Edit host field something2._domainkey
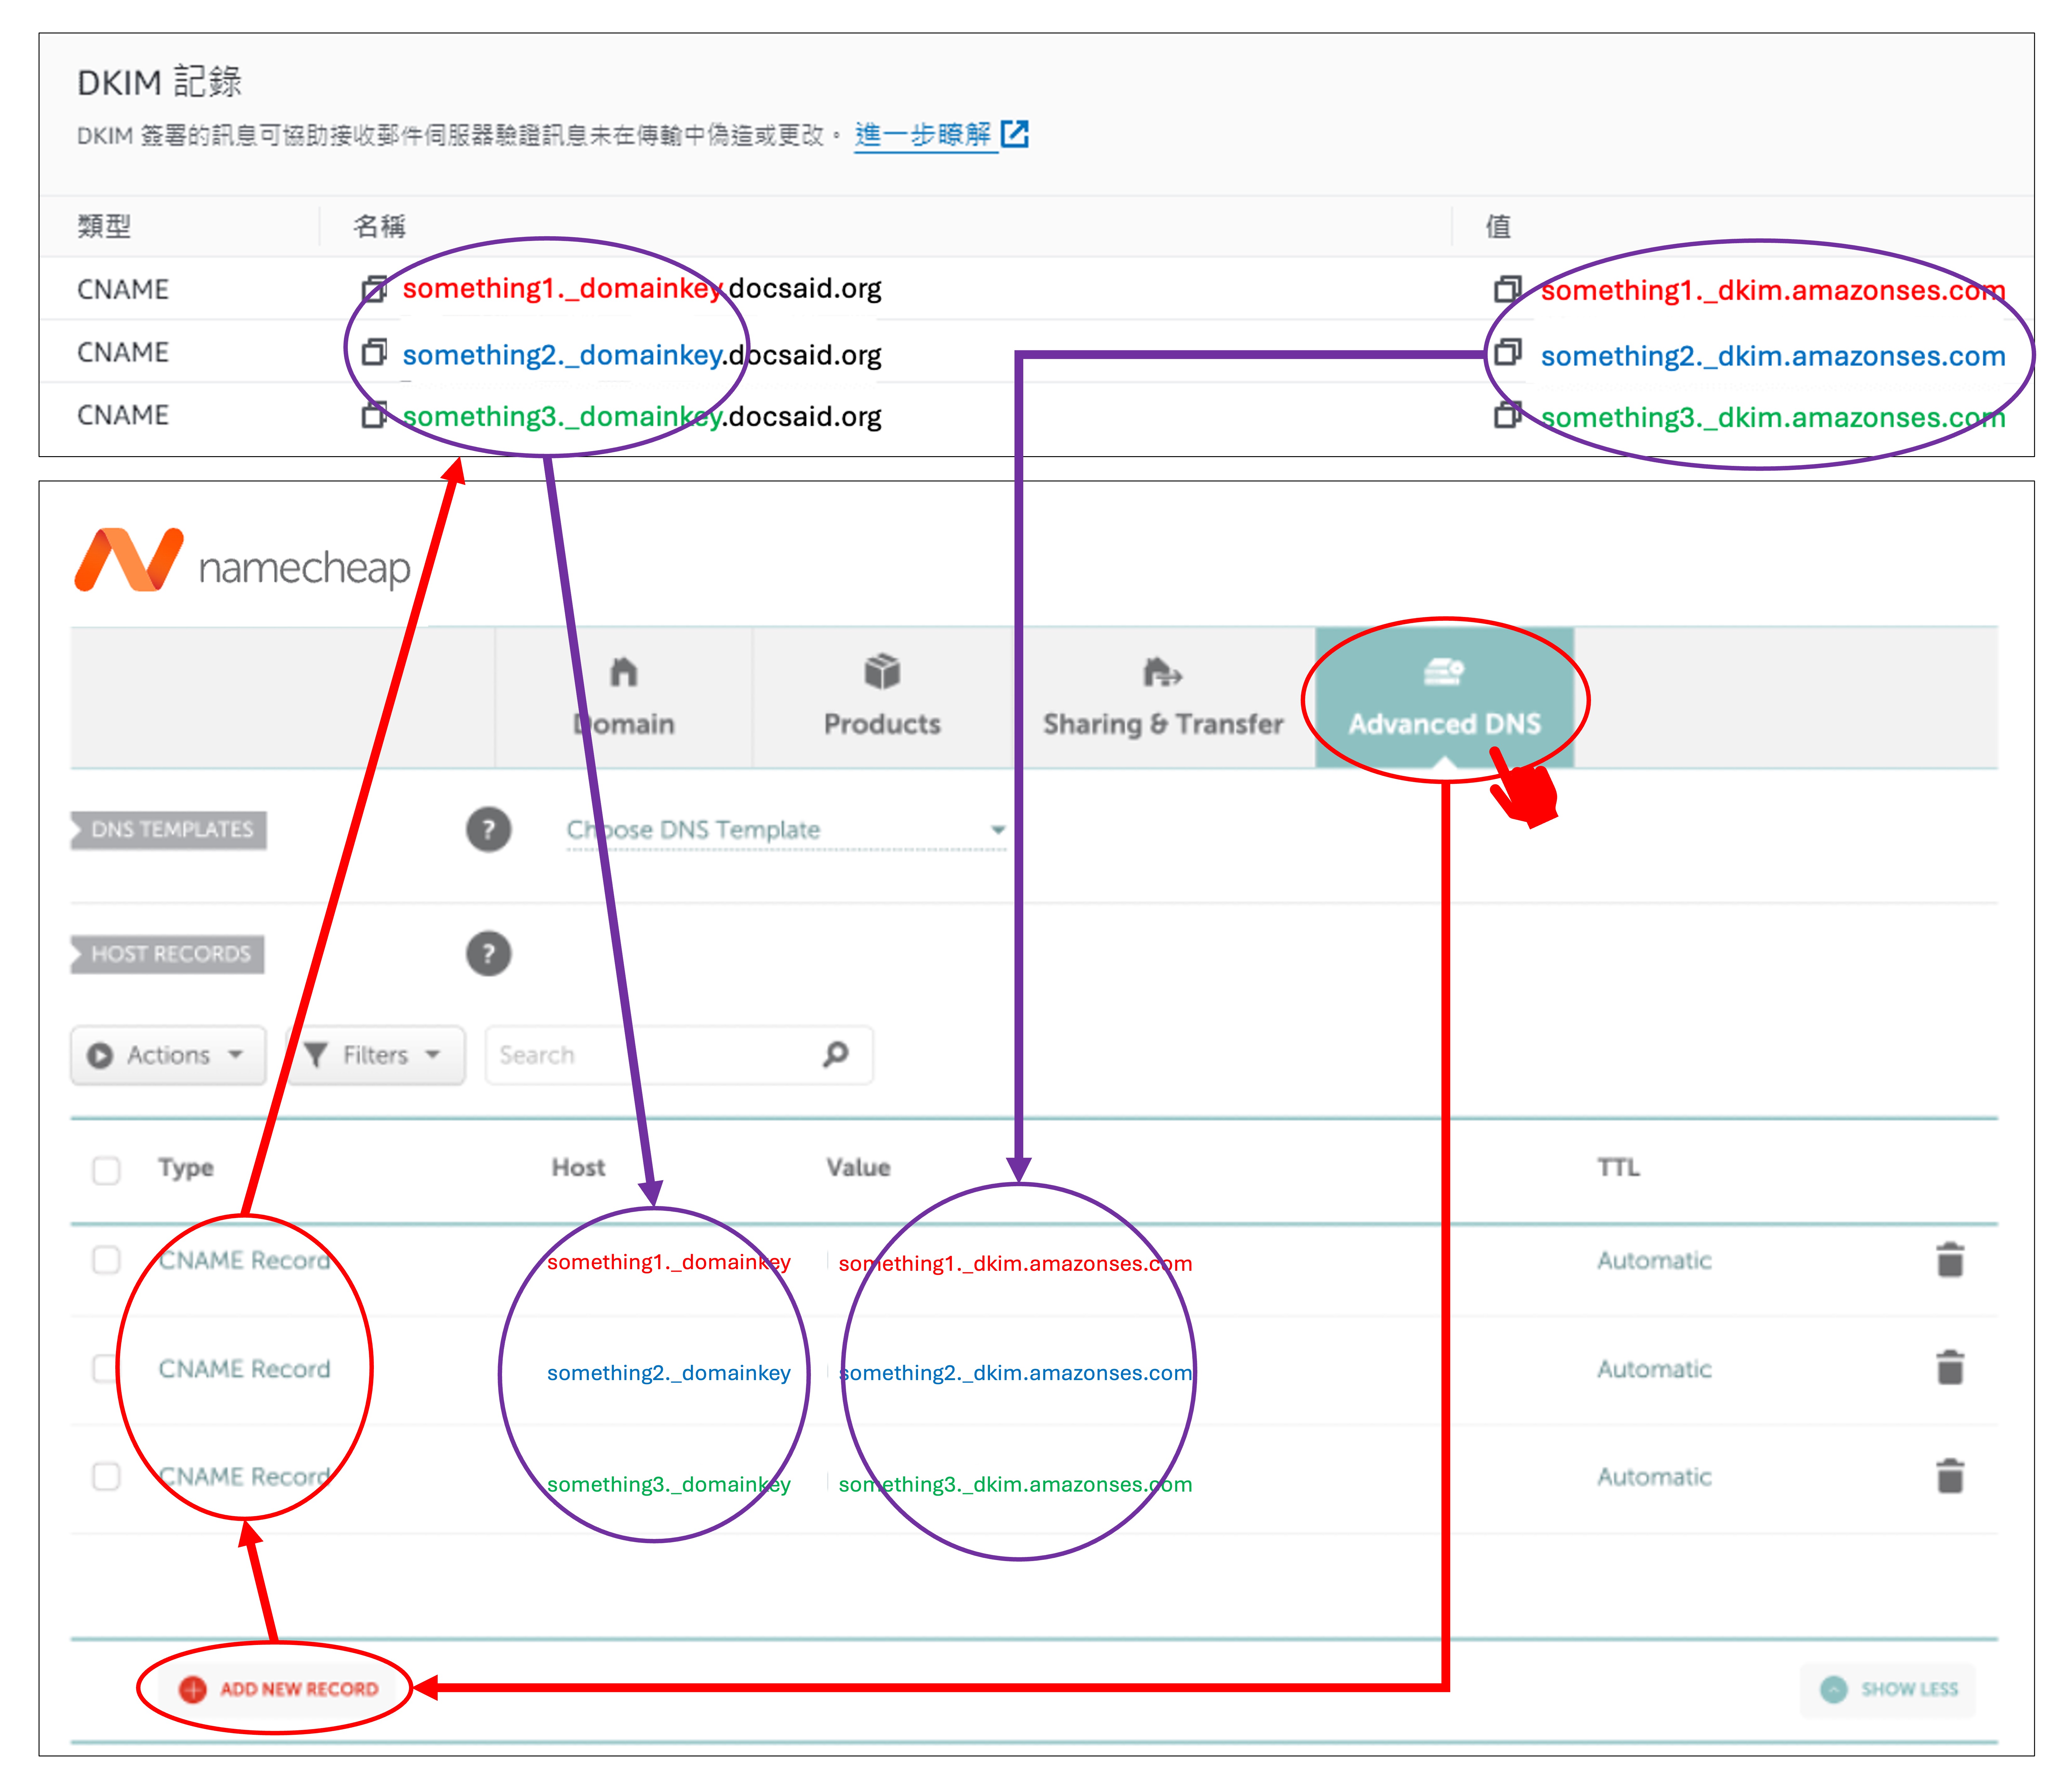The image size is (2072, 1791). [x=669, y=1373]
